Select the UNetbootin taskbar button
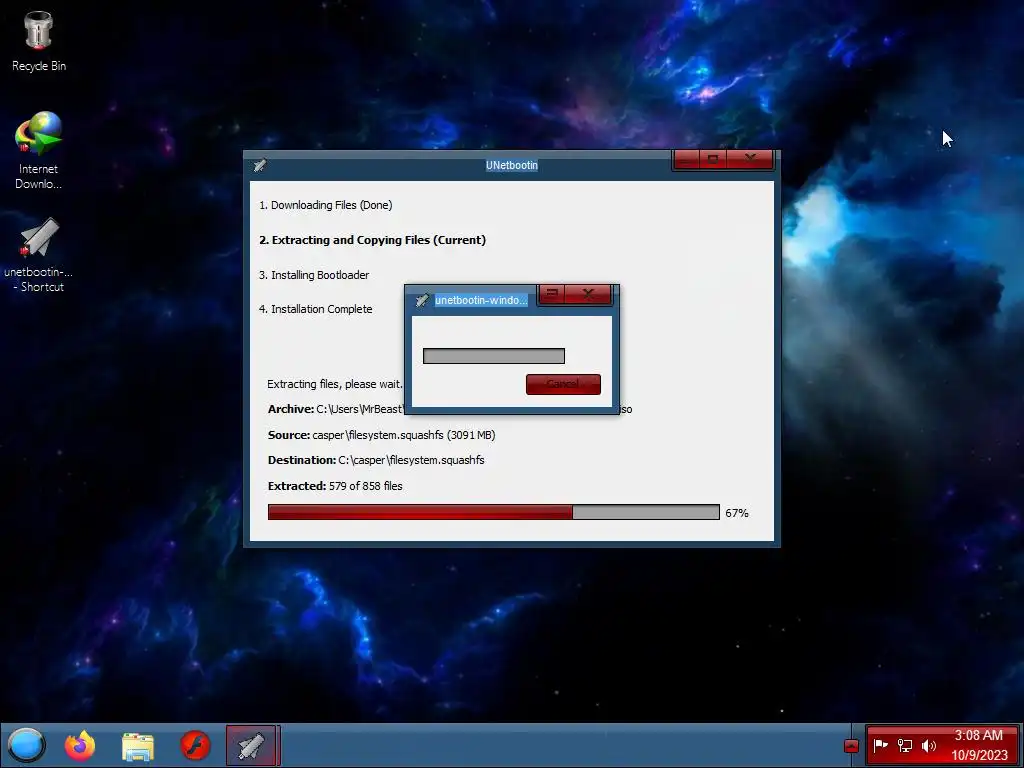Viewport: 1024px width, 768px height. (252, 745)
